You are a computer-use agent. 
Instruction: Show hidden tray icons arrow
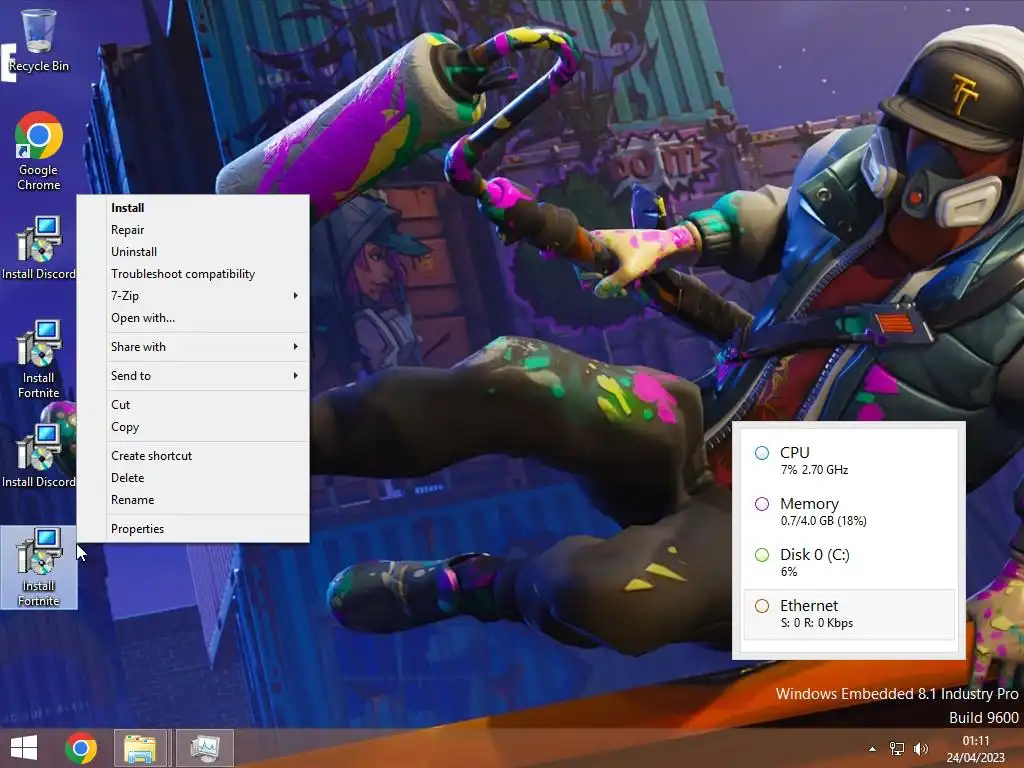[872, 749]
